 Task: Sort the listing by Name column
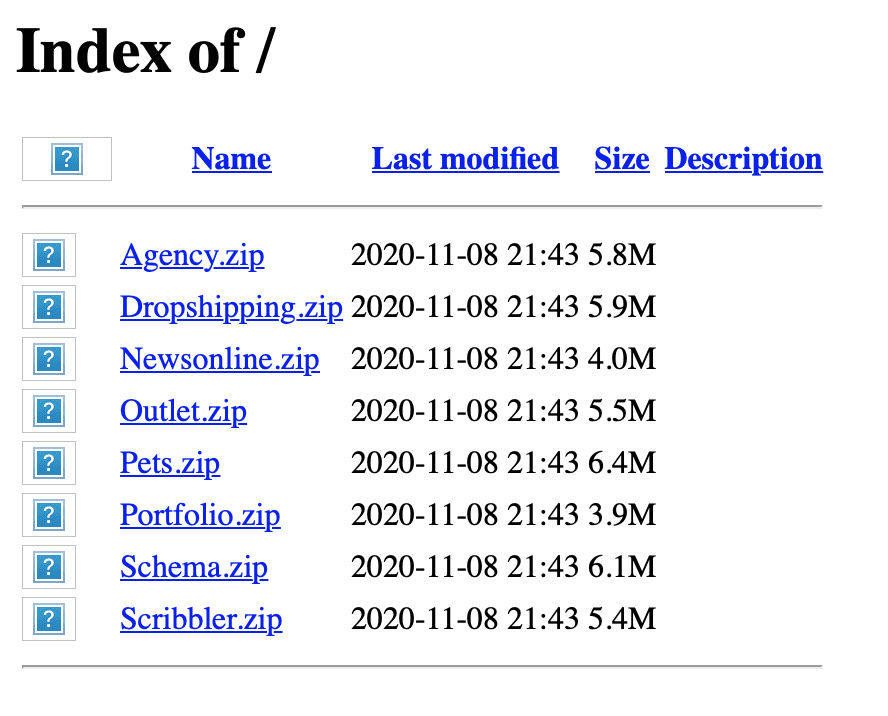[231, 159]
